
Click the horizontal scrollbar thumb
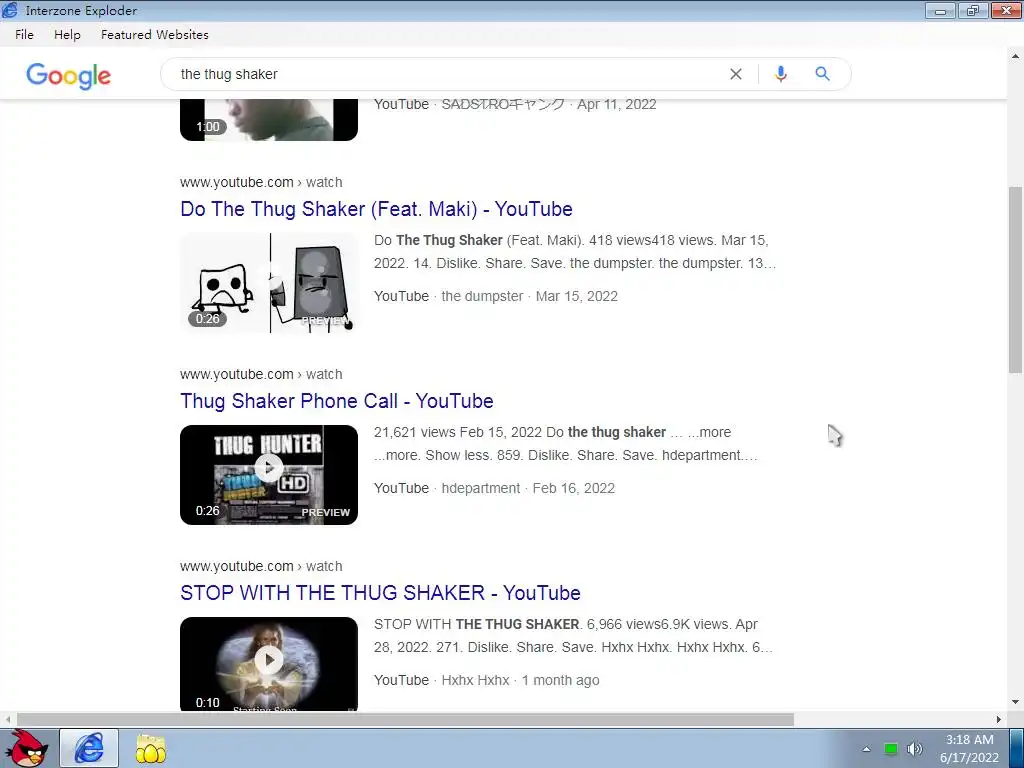click(x=406, y=719)
